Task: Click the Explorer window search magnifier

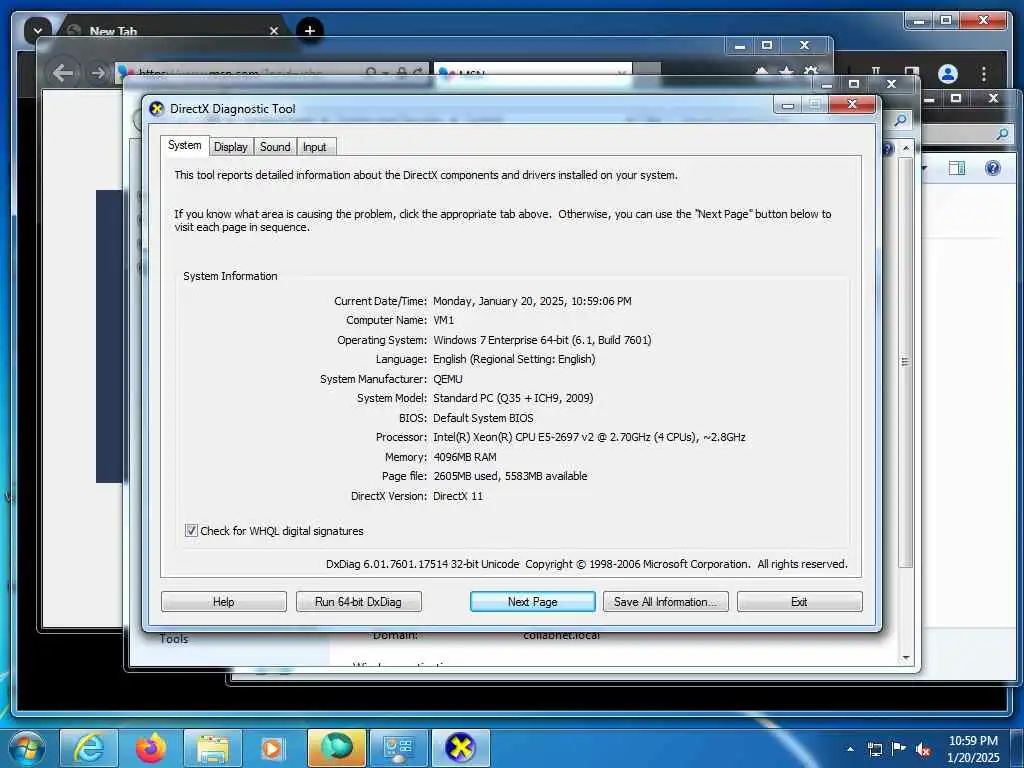Action: click(1002, 134)
